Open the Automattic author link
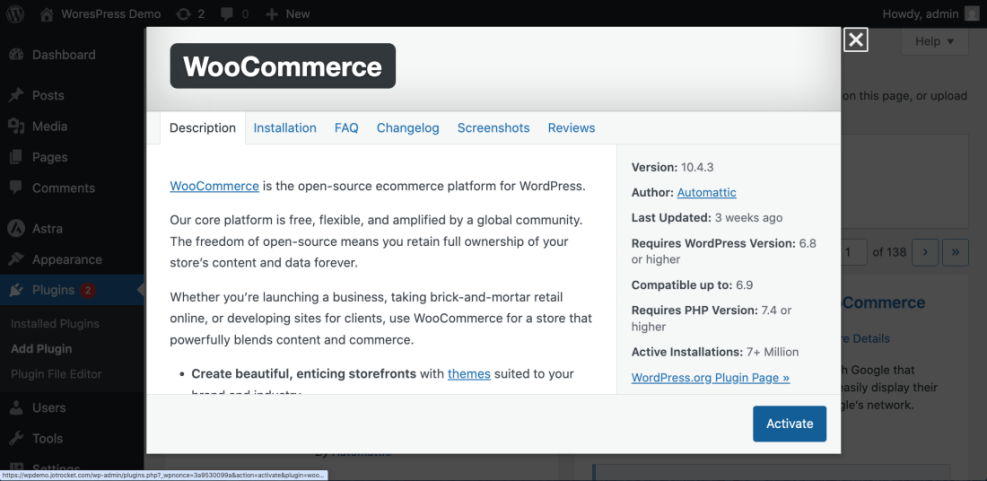This screenshot has height=481, width=987. click(706, 193)
